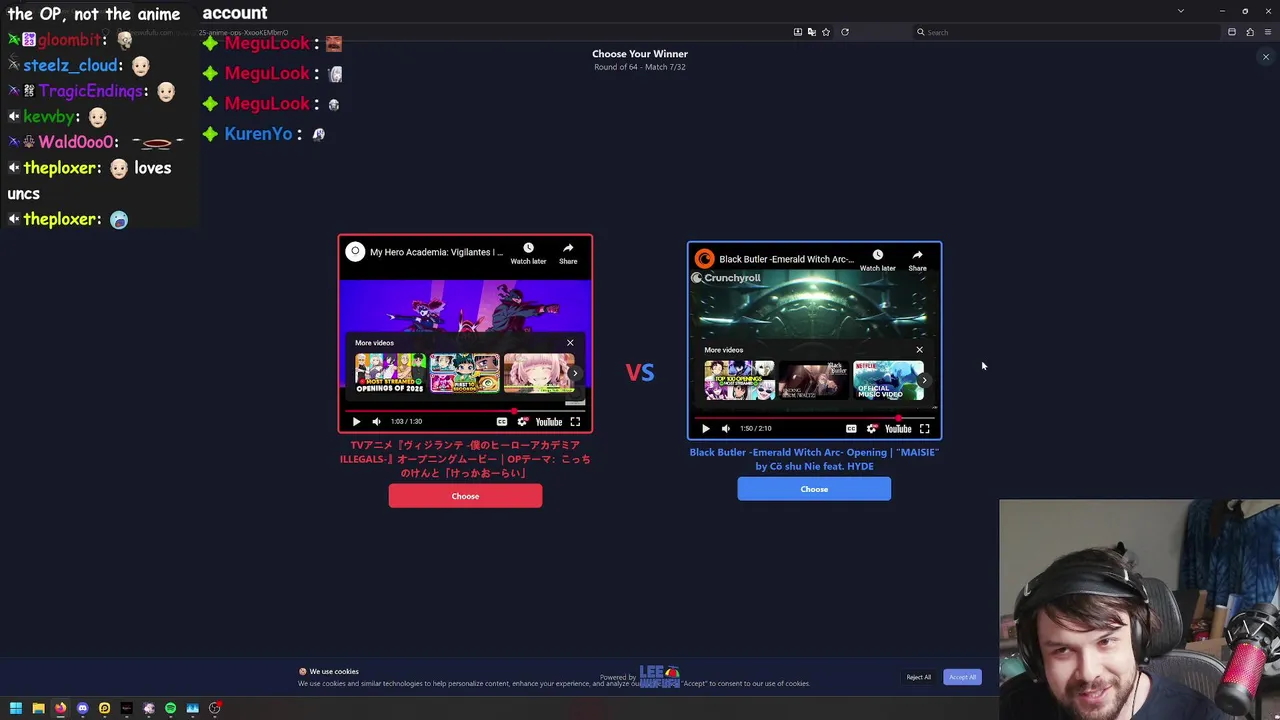Open pink-haired girl suggested thumbnail

(539, 374)
